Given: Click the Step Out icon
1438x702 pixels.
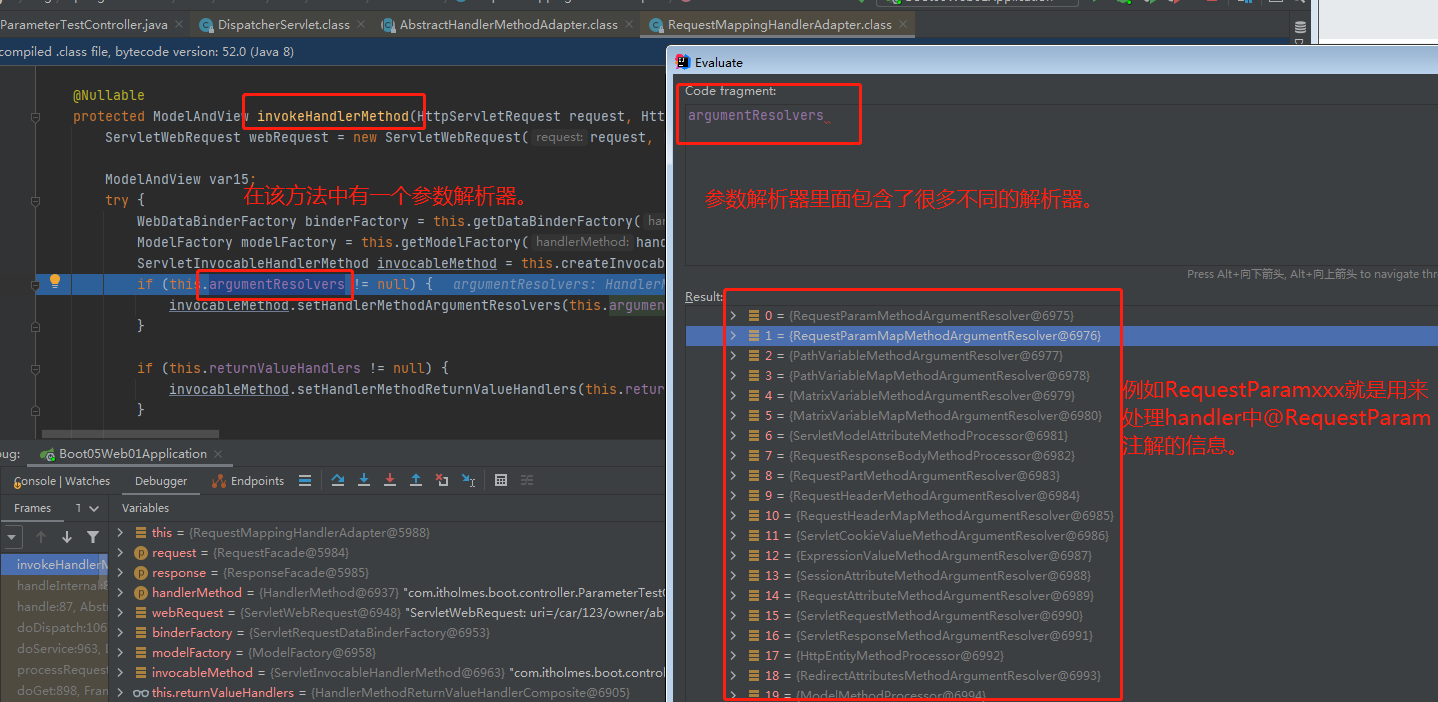Looking at the screenshot, I should [415, 480].
